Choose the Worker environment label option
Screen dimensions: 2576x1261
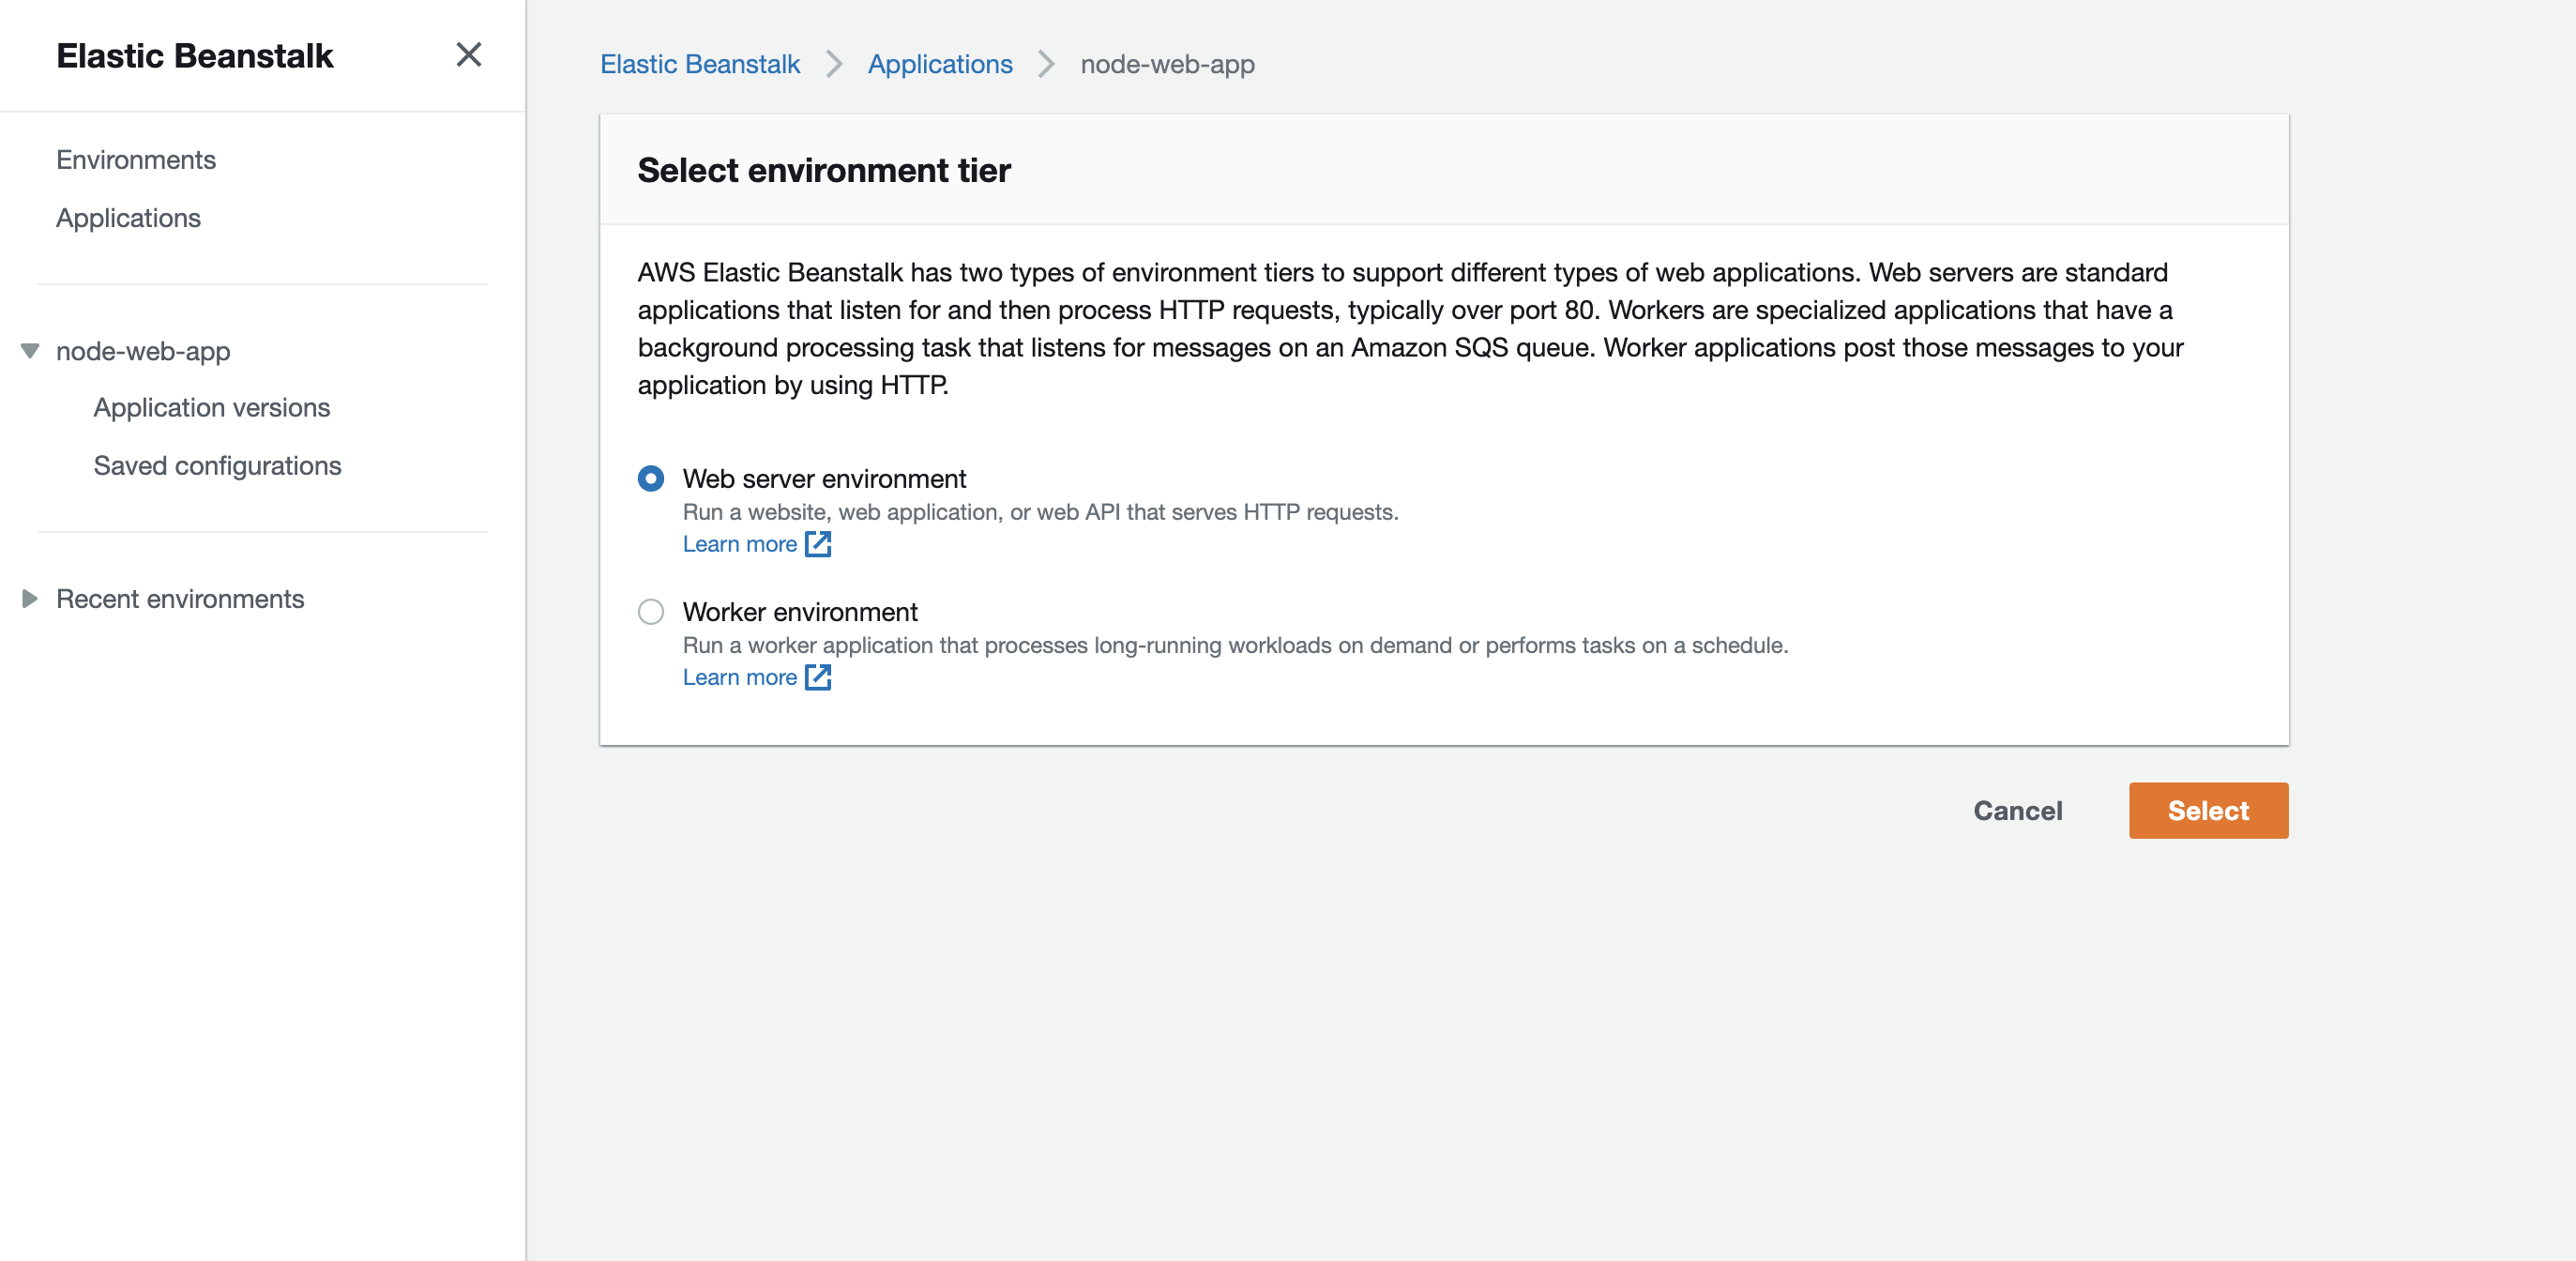click(799, 612)
